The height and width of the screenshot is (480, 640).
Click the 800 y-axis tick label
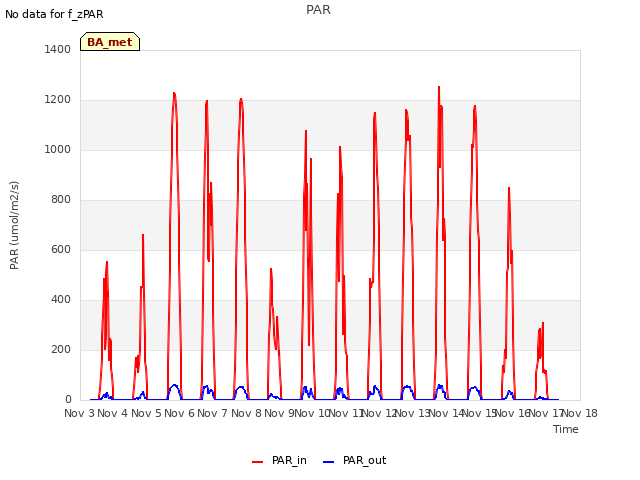pos(61,200)
